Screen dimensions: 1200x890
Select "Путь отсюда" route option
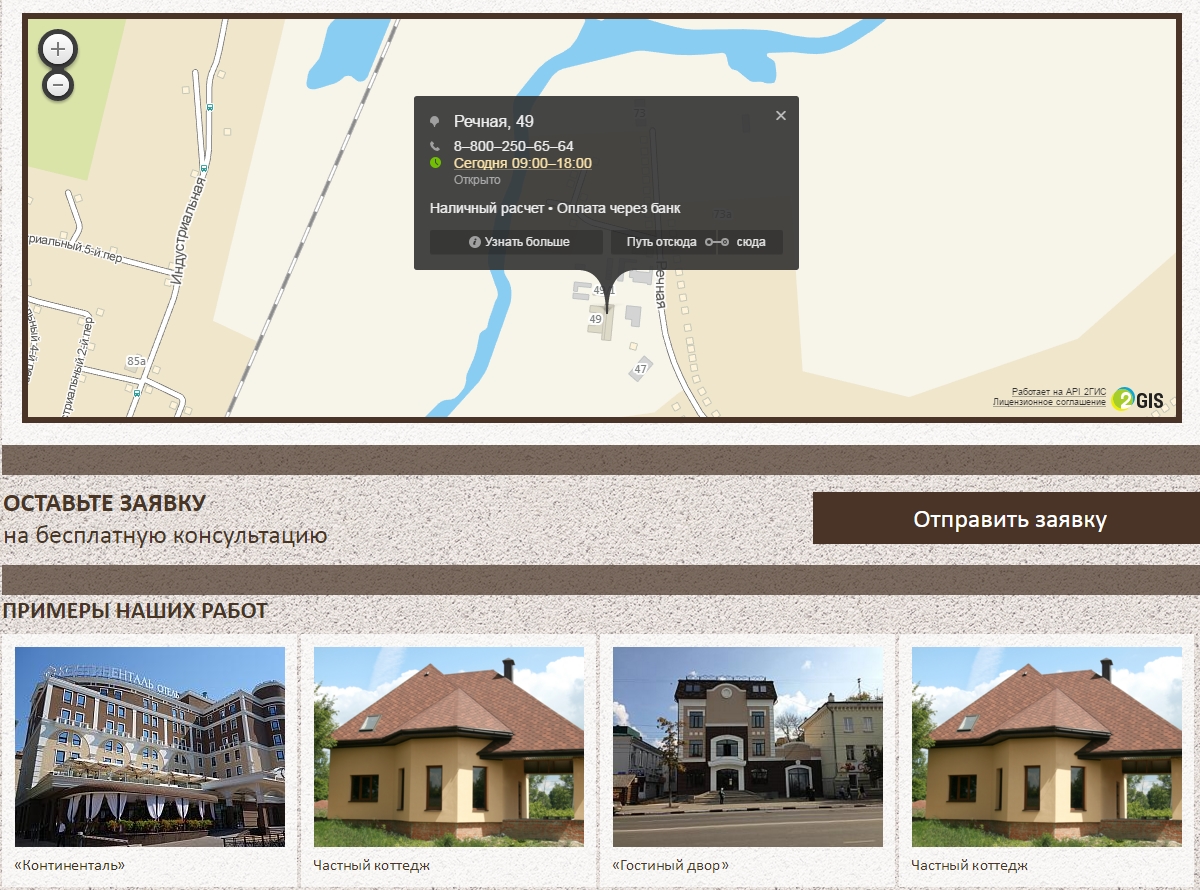(661, 242)
